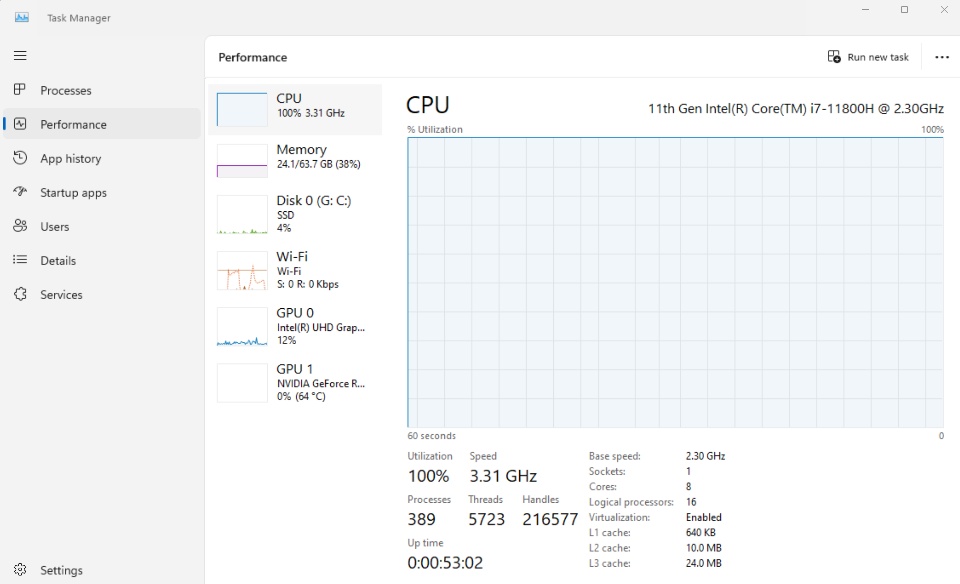This screenshot has height=584, width=960.
Task: Click the Settings gear icon
Action: (20, 570)
